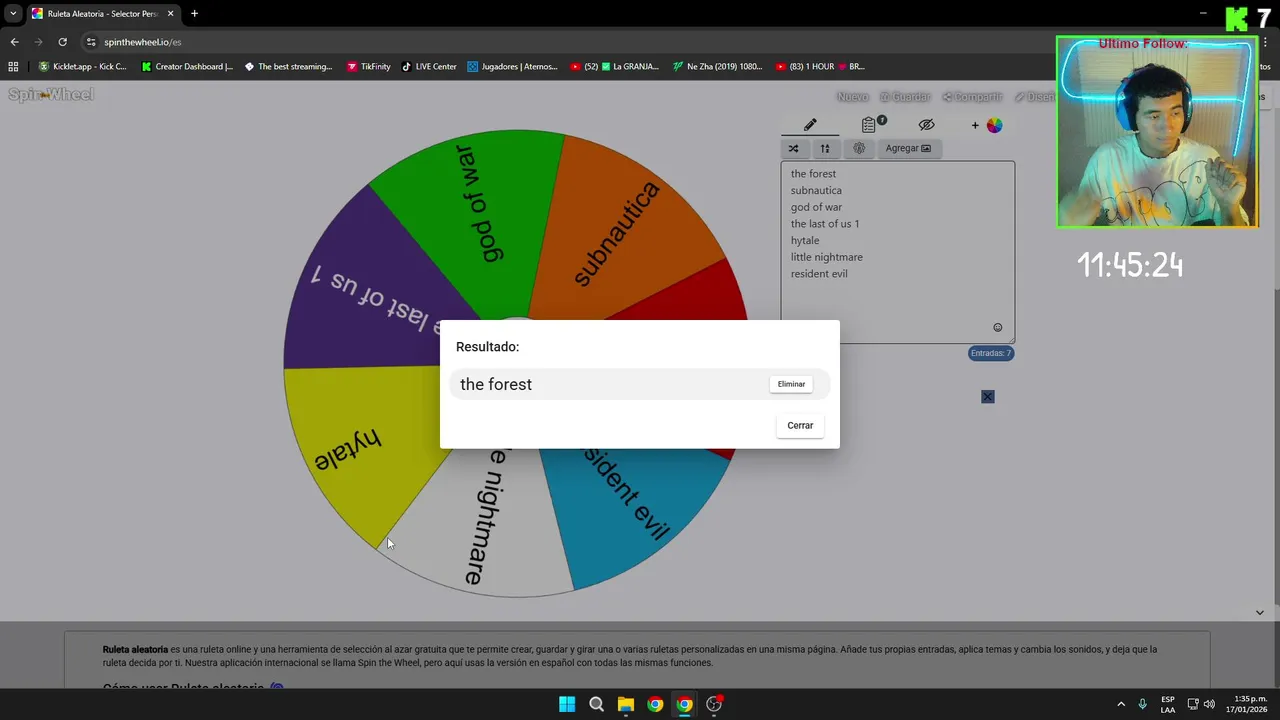This screenshot has height=720, width=1280.
Task: Click the Compartir menu item
Action: [x=972, y=97]
